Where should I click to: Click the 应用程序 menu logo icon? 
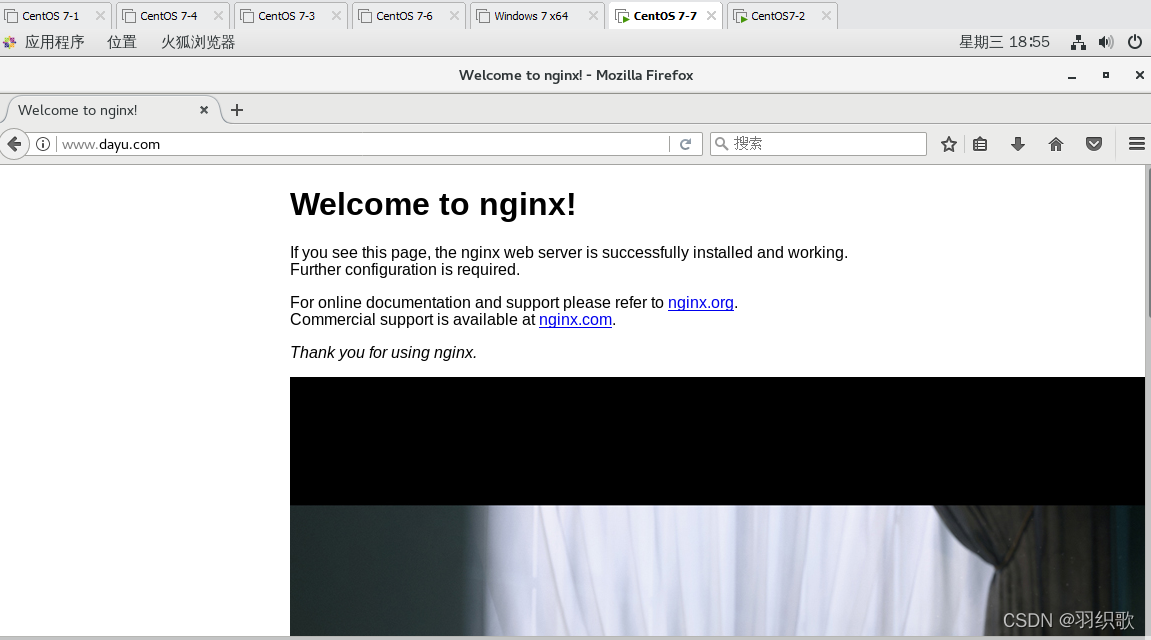[x=10, y=43]
